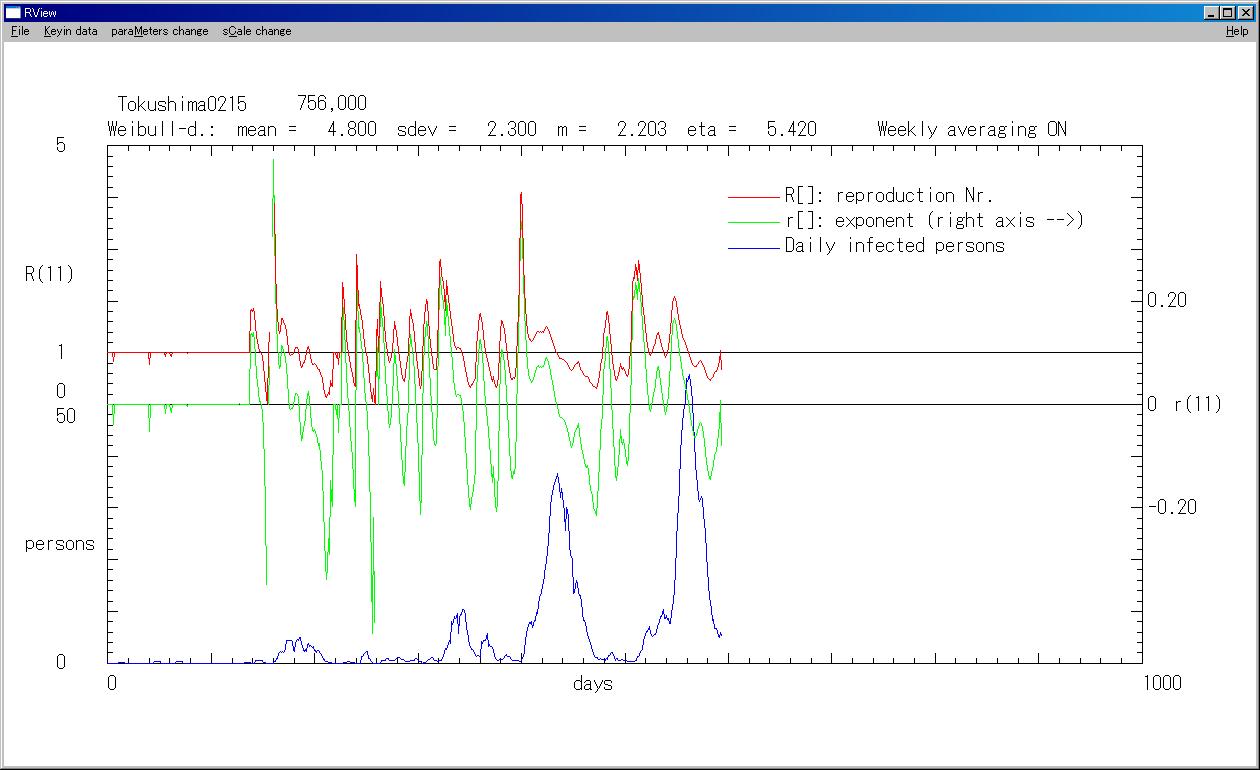Click the mean value '4.800'

pyautogui.click(x=352, y=129)
